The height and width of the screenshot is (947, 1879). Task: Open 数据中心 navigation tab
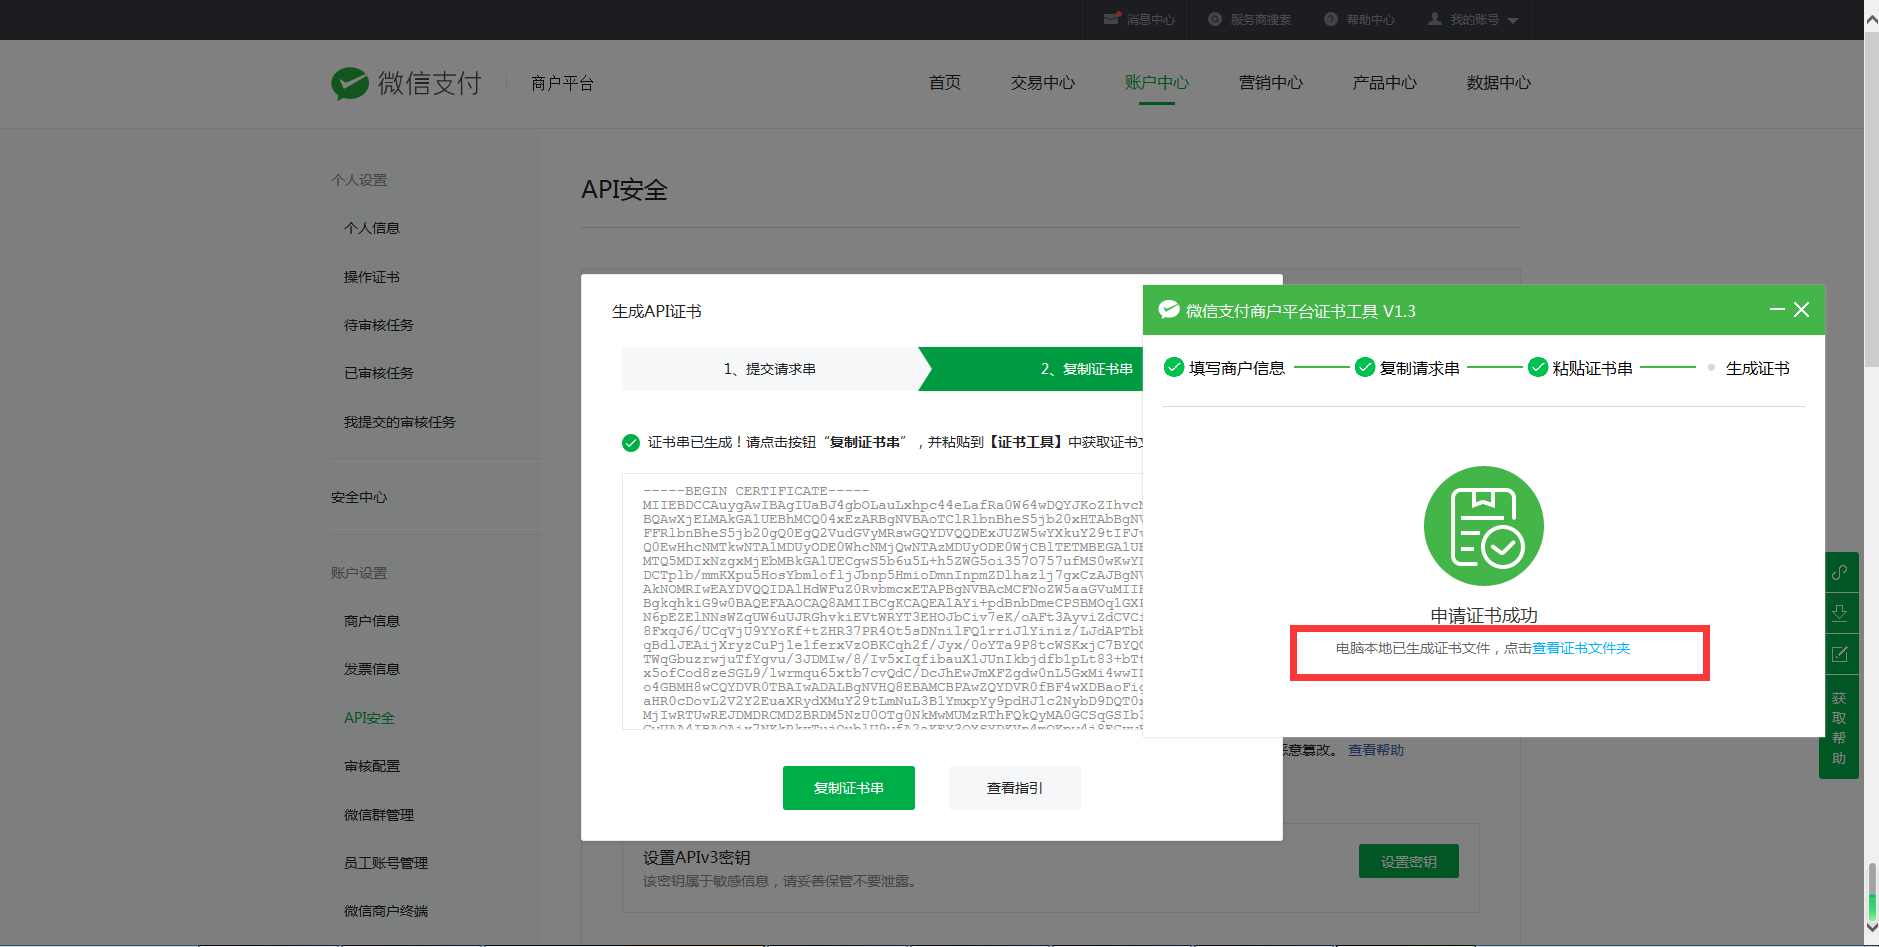coord(1499,83)
